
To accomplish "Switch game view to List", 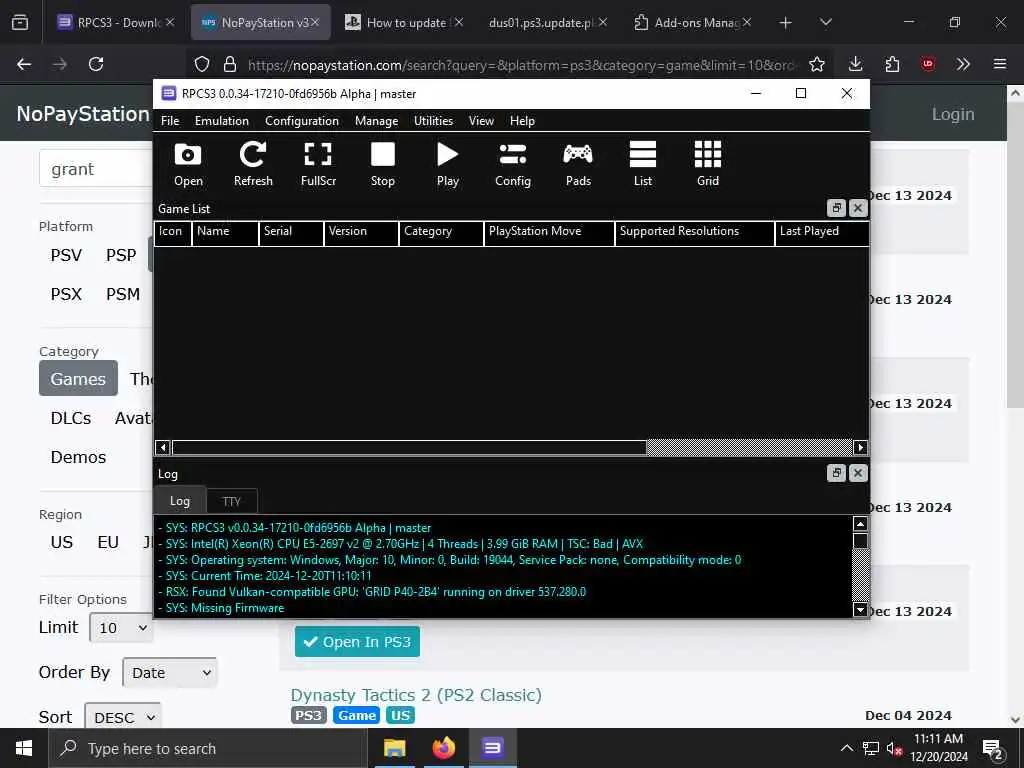I will tap(643, 164).
